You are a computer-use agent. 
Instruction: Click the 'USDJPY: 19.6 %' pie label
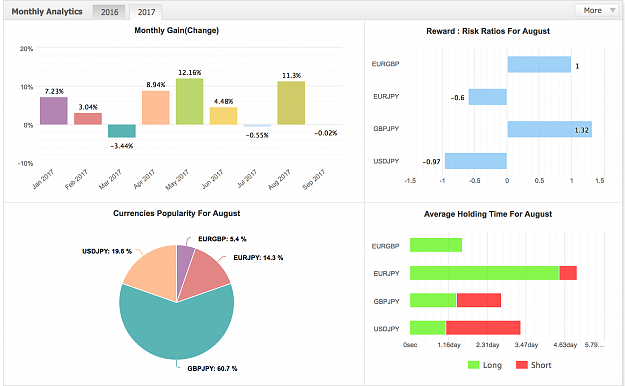coord(107,252)
